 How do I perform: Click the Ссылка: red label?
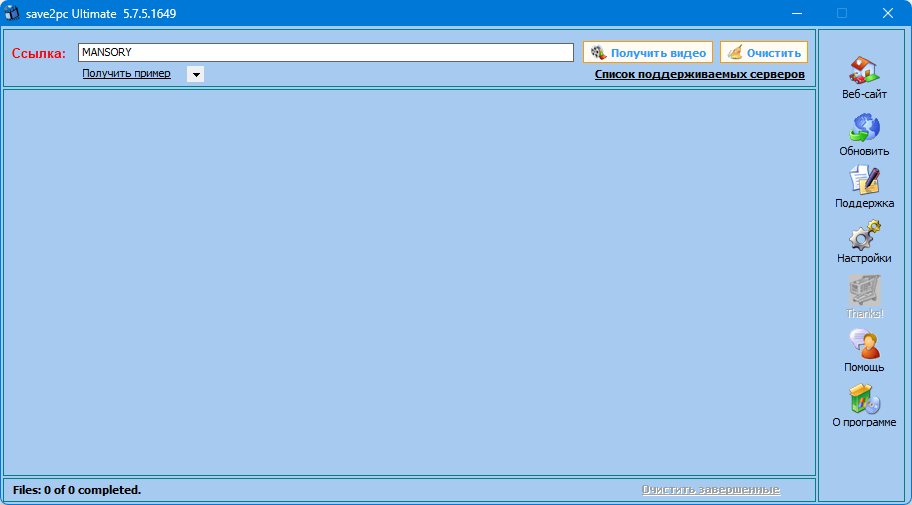pyautogui.click(x=39, y=54)
